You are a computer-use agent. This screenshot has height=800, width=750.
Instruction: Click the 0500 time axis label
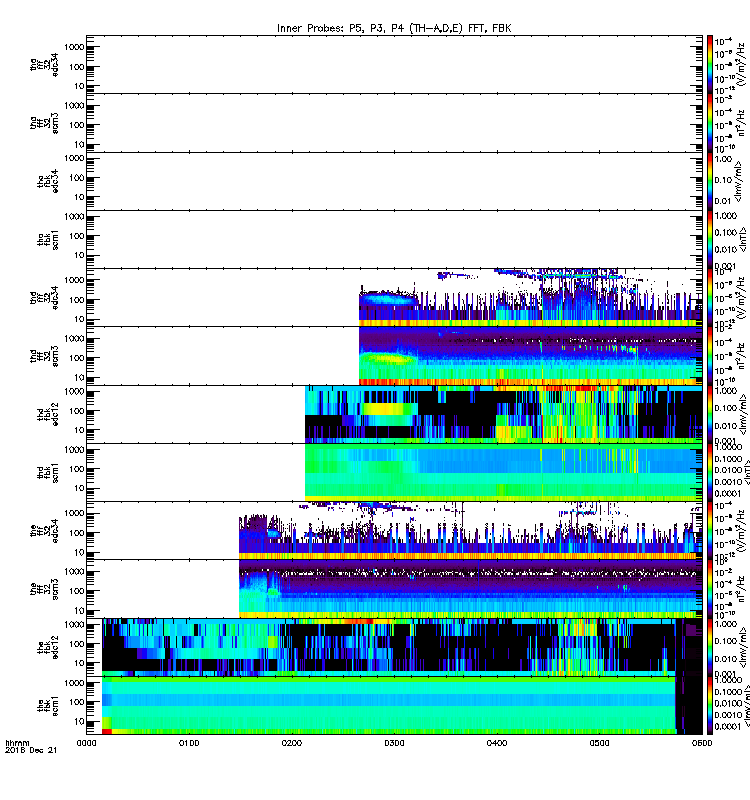599,743
